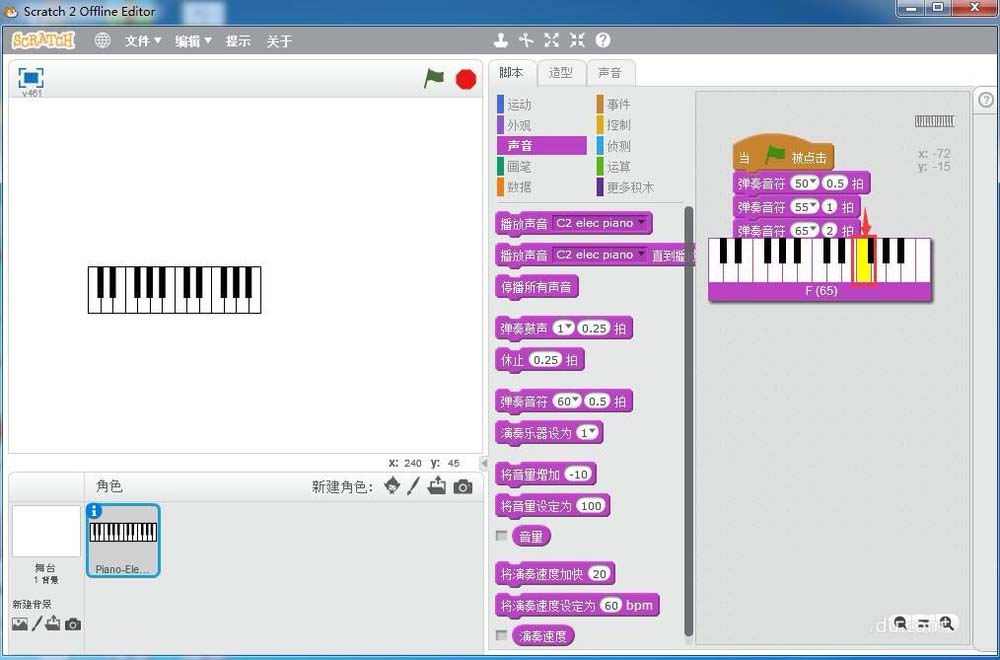Switch stage to presentation mode

coord(30,78)
